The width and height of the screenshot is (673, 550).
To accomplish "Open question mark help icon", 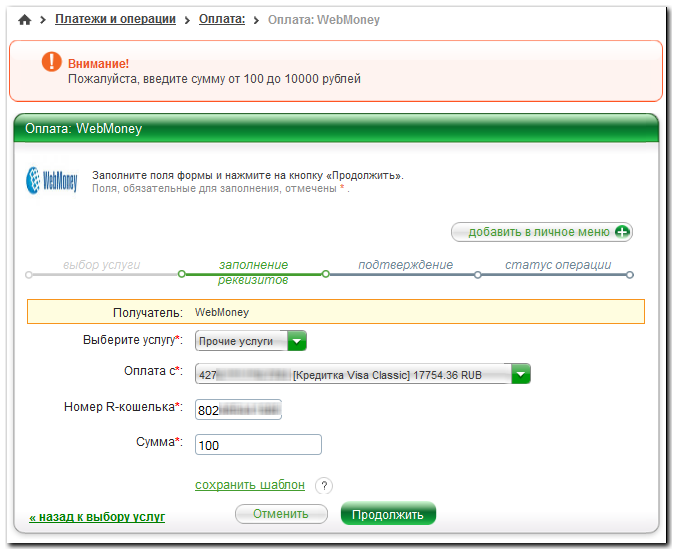I will pos(324,486).
